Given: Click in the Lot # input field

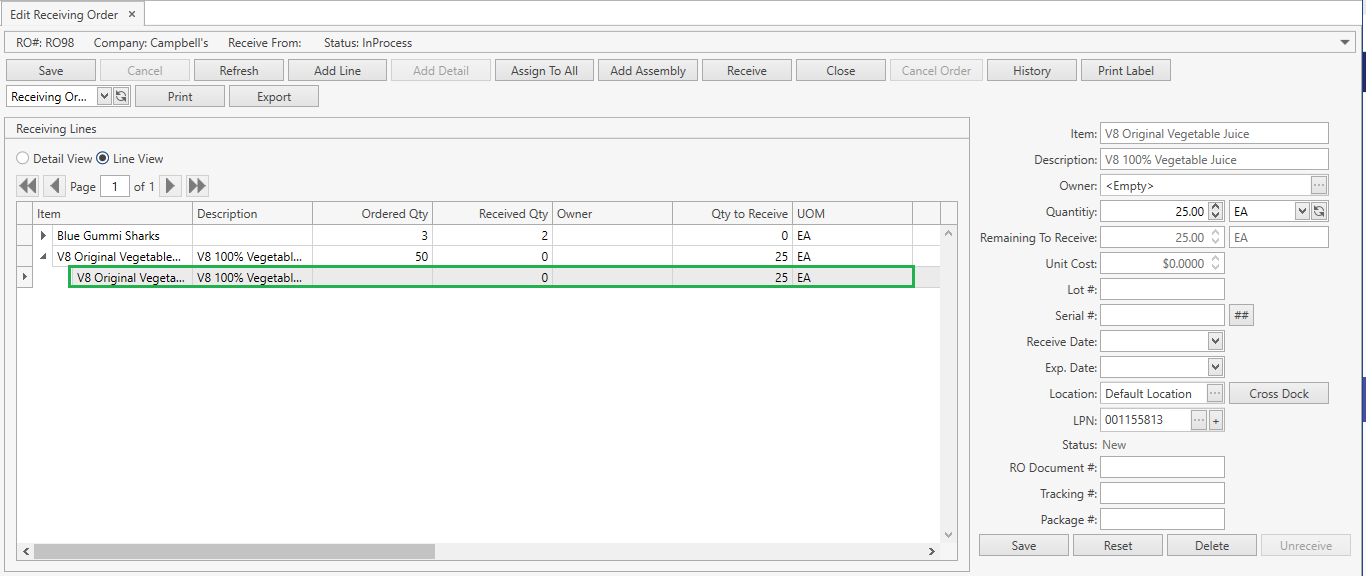Looking at the screenshot, I should pyautogui.click(x=1162, y=290).
